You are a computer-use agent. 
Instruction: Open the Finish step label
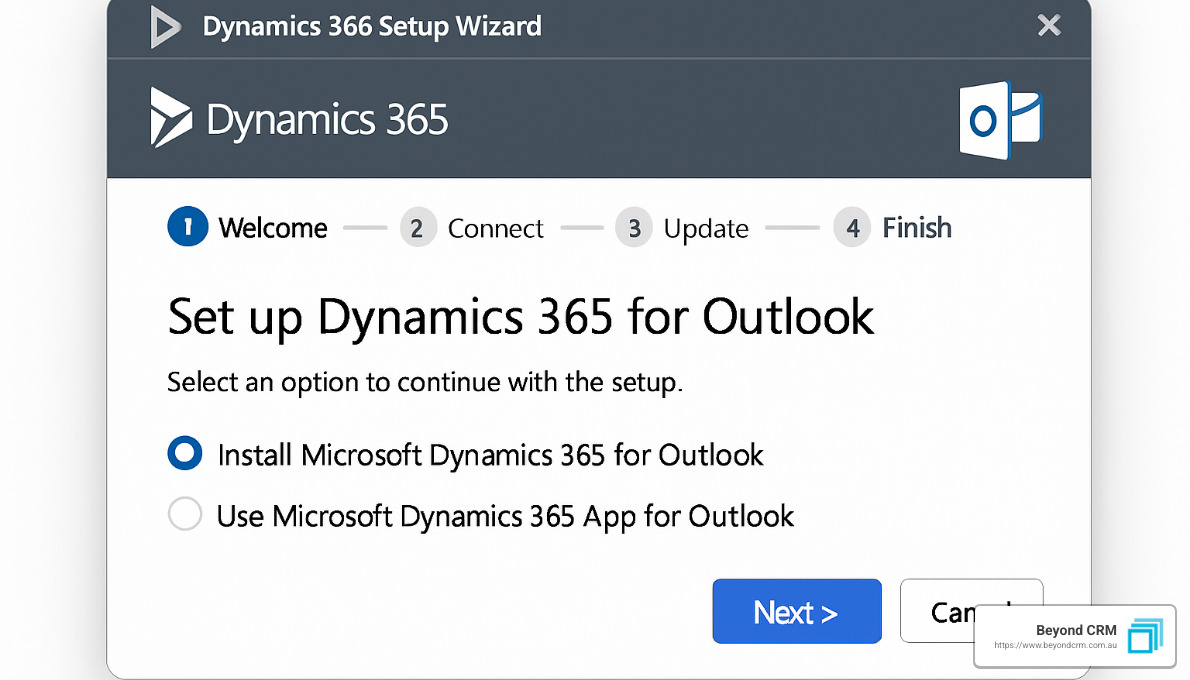[917, 229]
